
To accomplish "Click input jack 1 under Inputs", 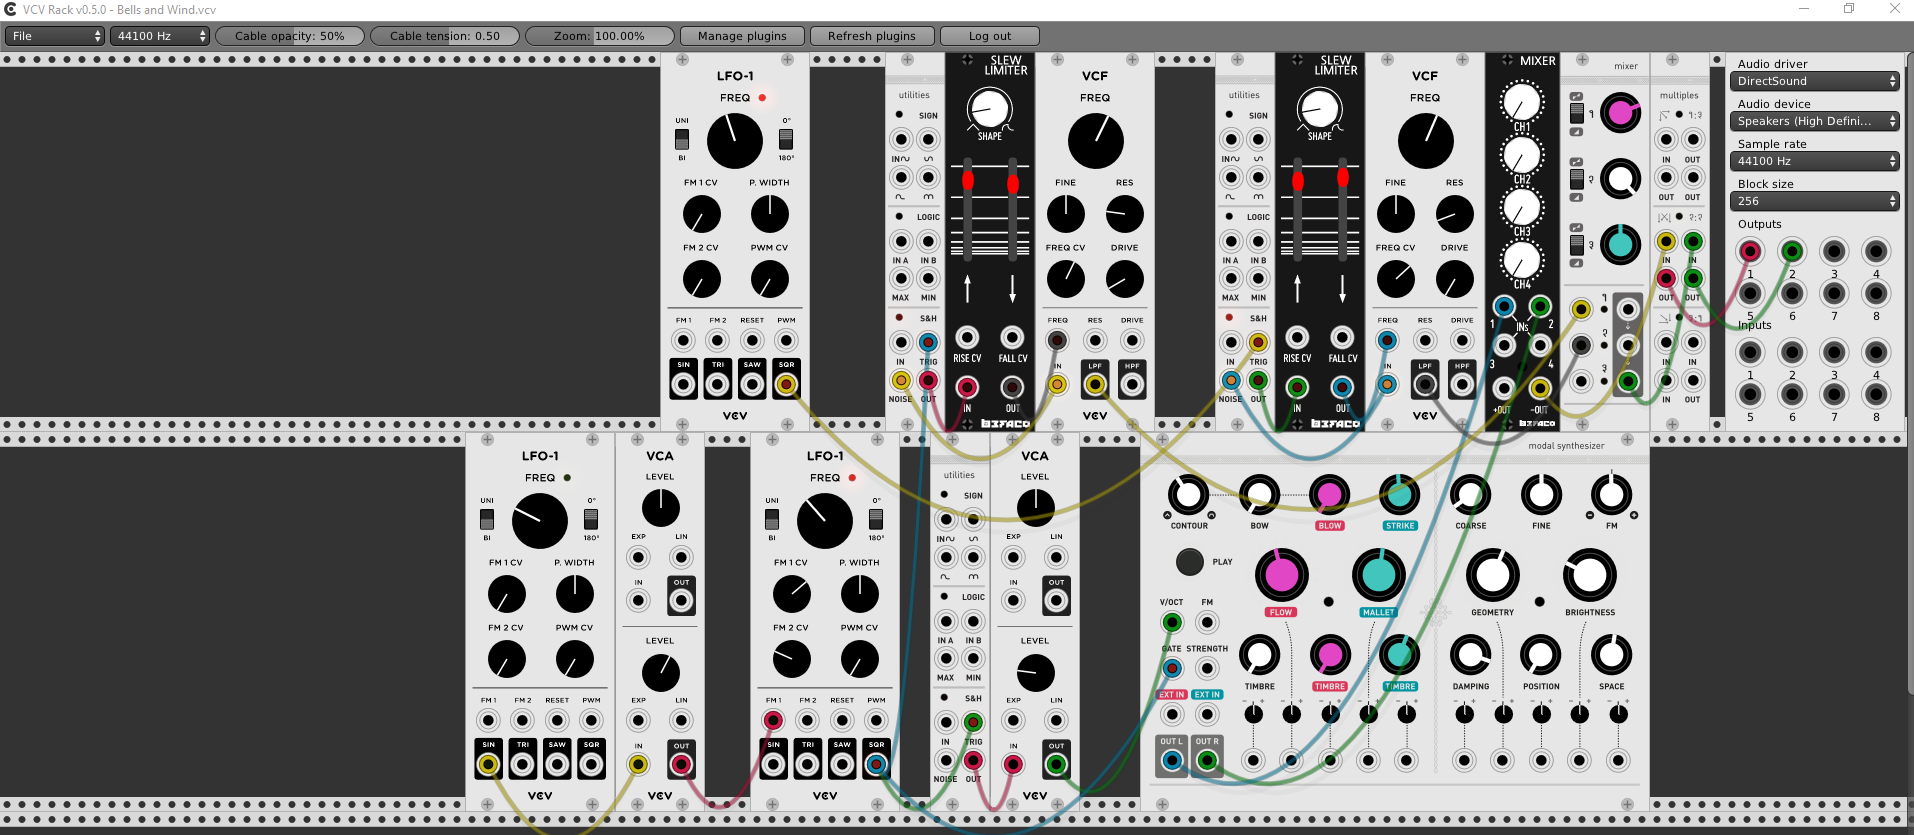I will click(x=1750, y=352).
